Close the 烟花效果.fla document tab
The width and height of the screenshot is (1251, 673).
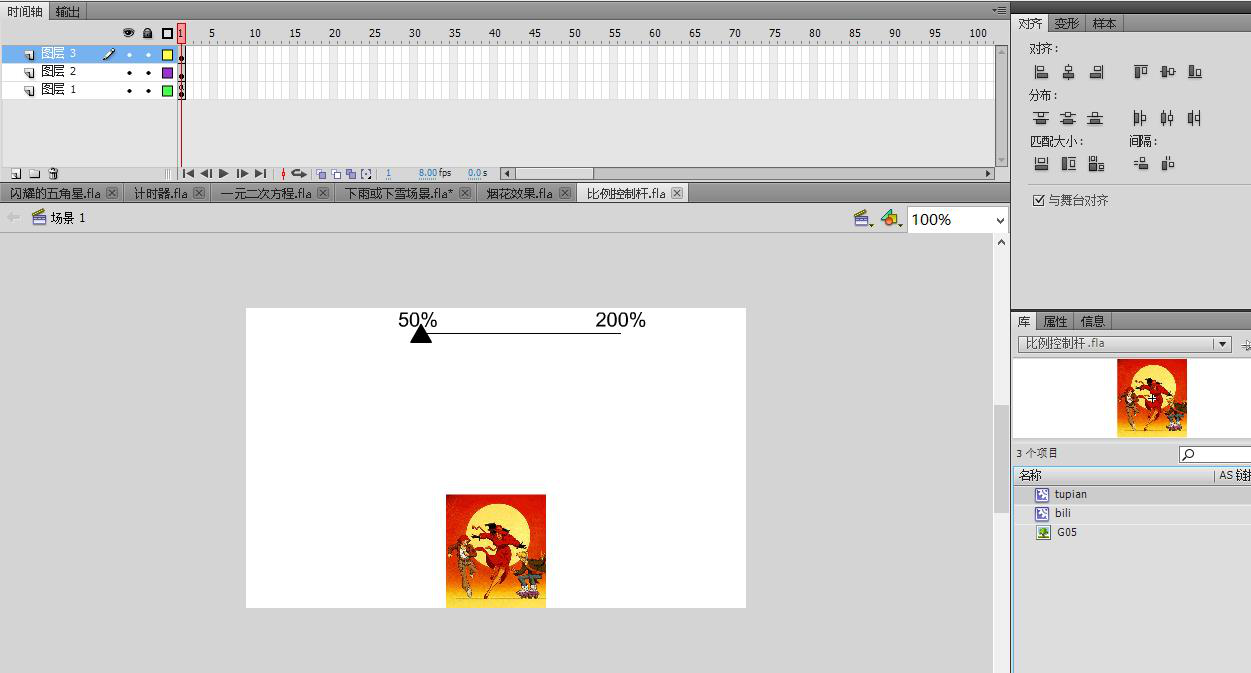(565, 193)
